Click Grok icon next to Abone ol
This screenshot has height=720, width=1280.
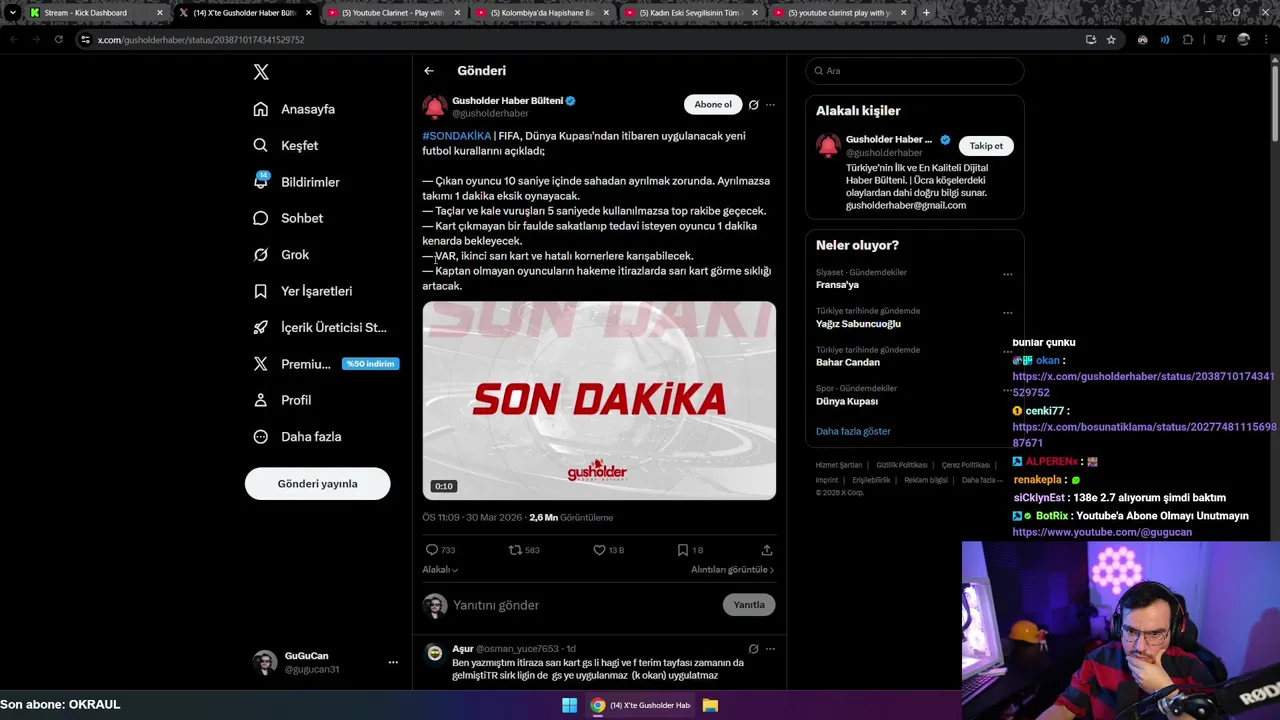[x=754, y=104]
